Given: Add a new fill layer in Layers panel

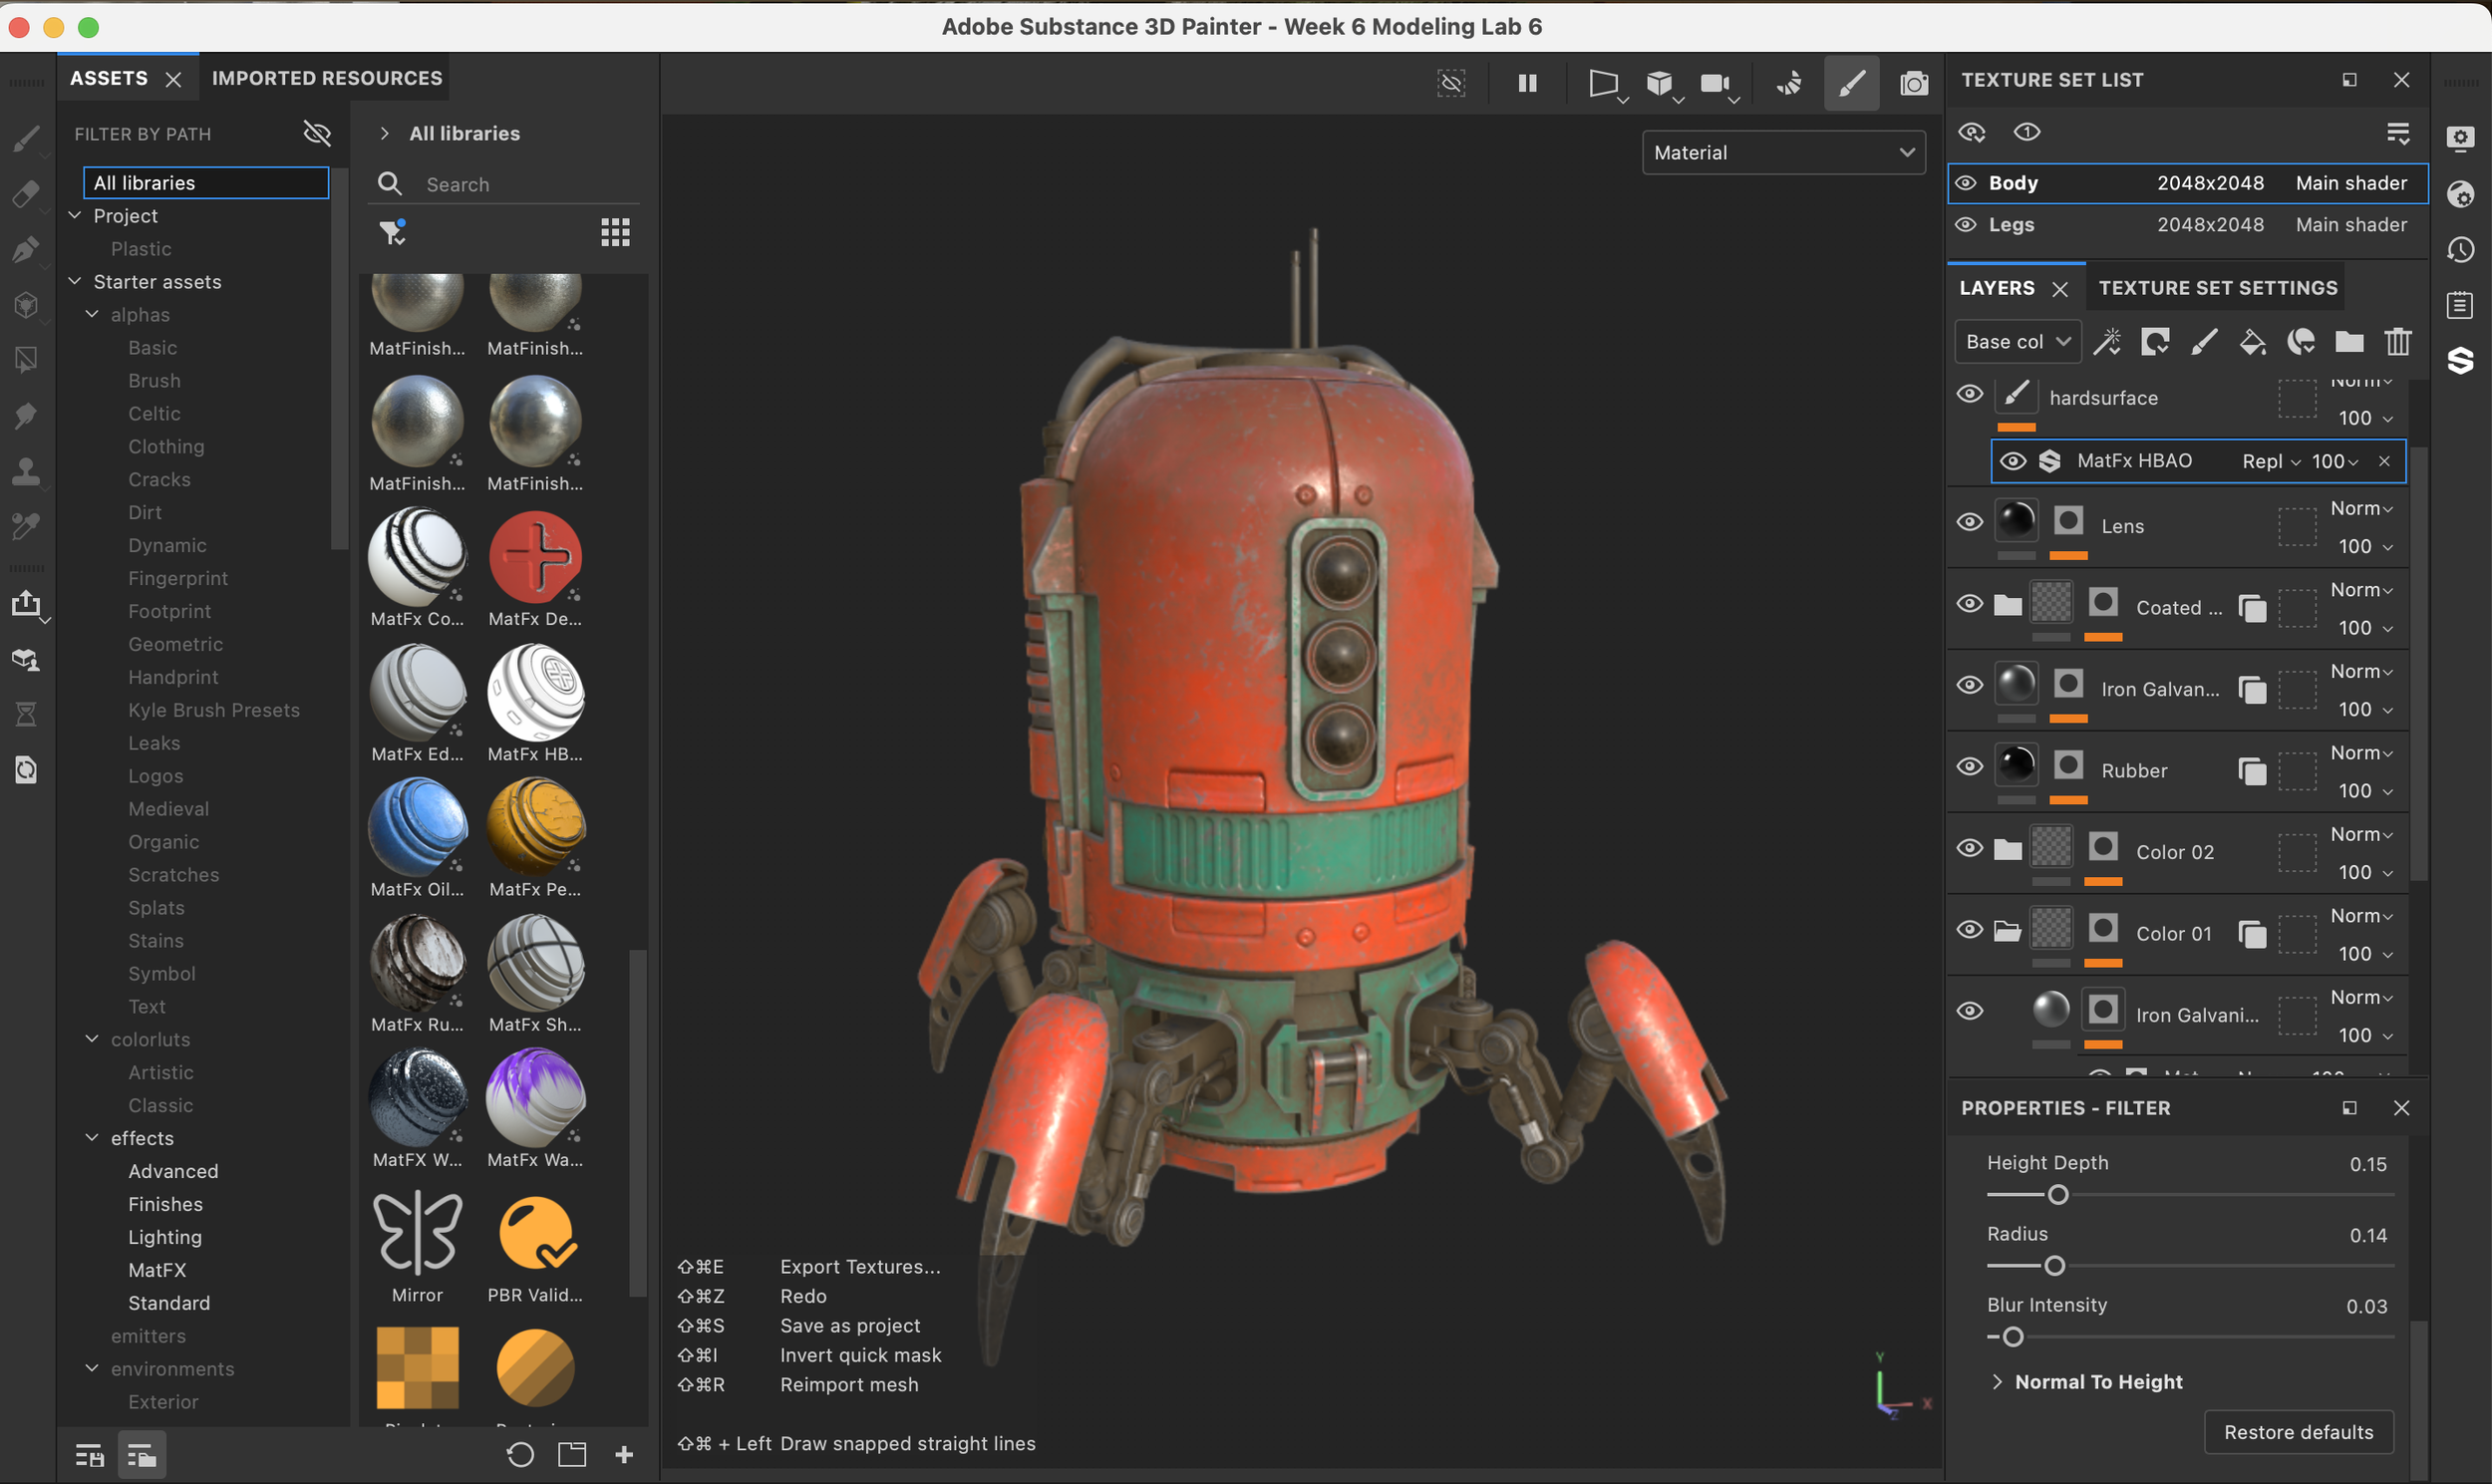Looking at the screenshot, I should pyautogui.click(x=2253, y=341).
